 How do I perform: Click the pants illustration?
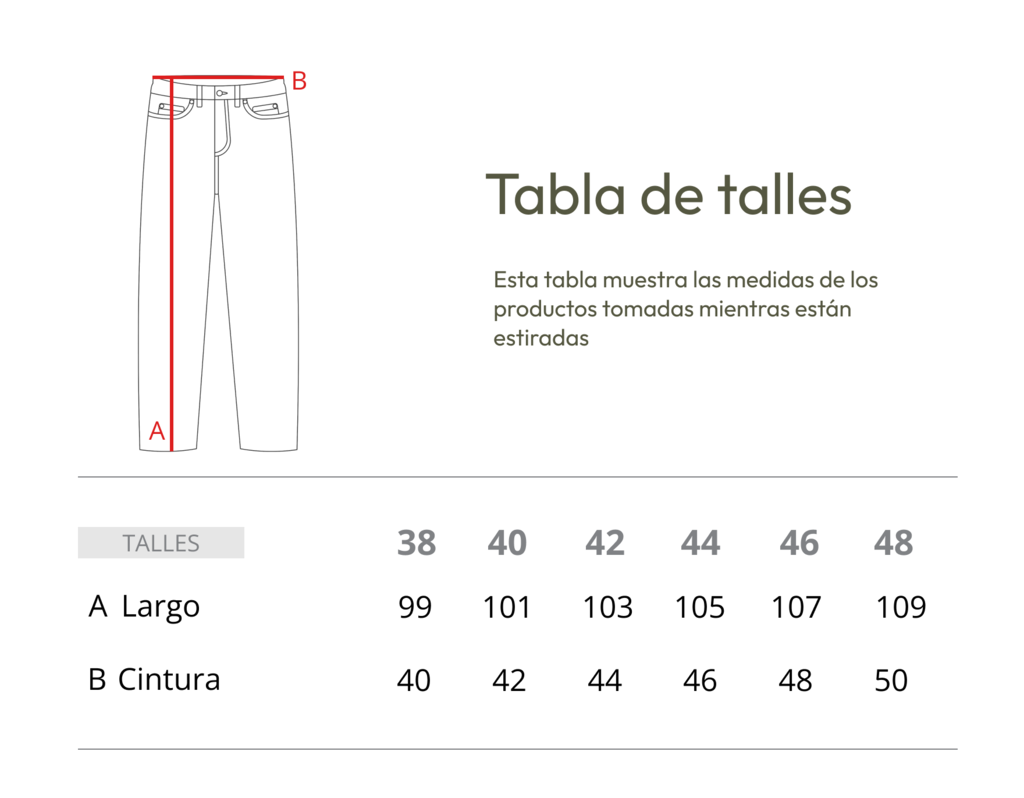coord(219,264)
